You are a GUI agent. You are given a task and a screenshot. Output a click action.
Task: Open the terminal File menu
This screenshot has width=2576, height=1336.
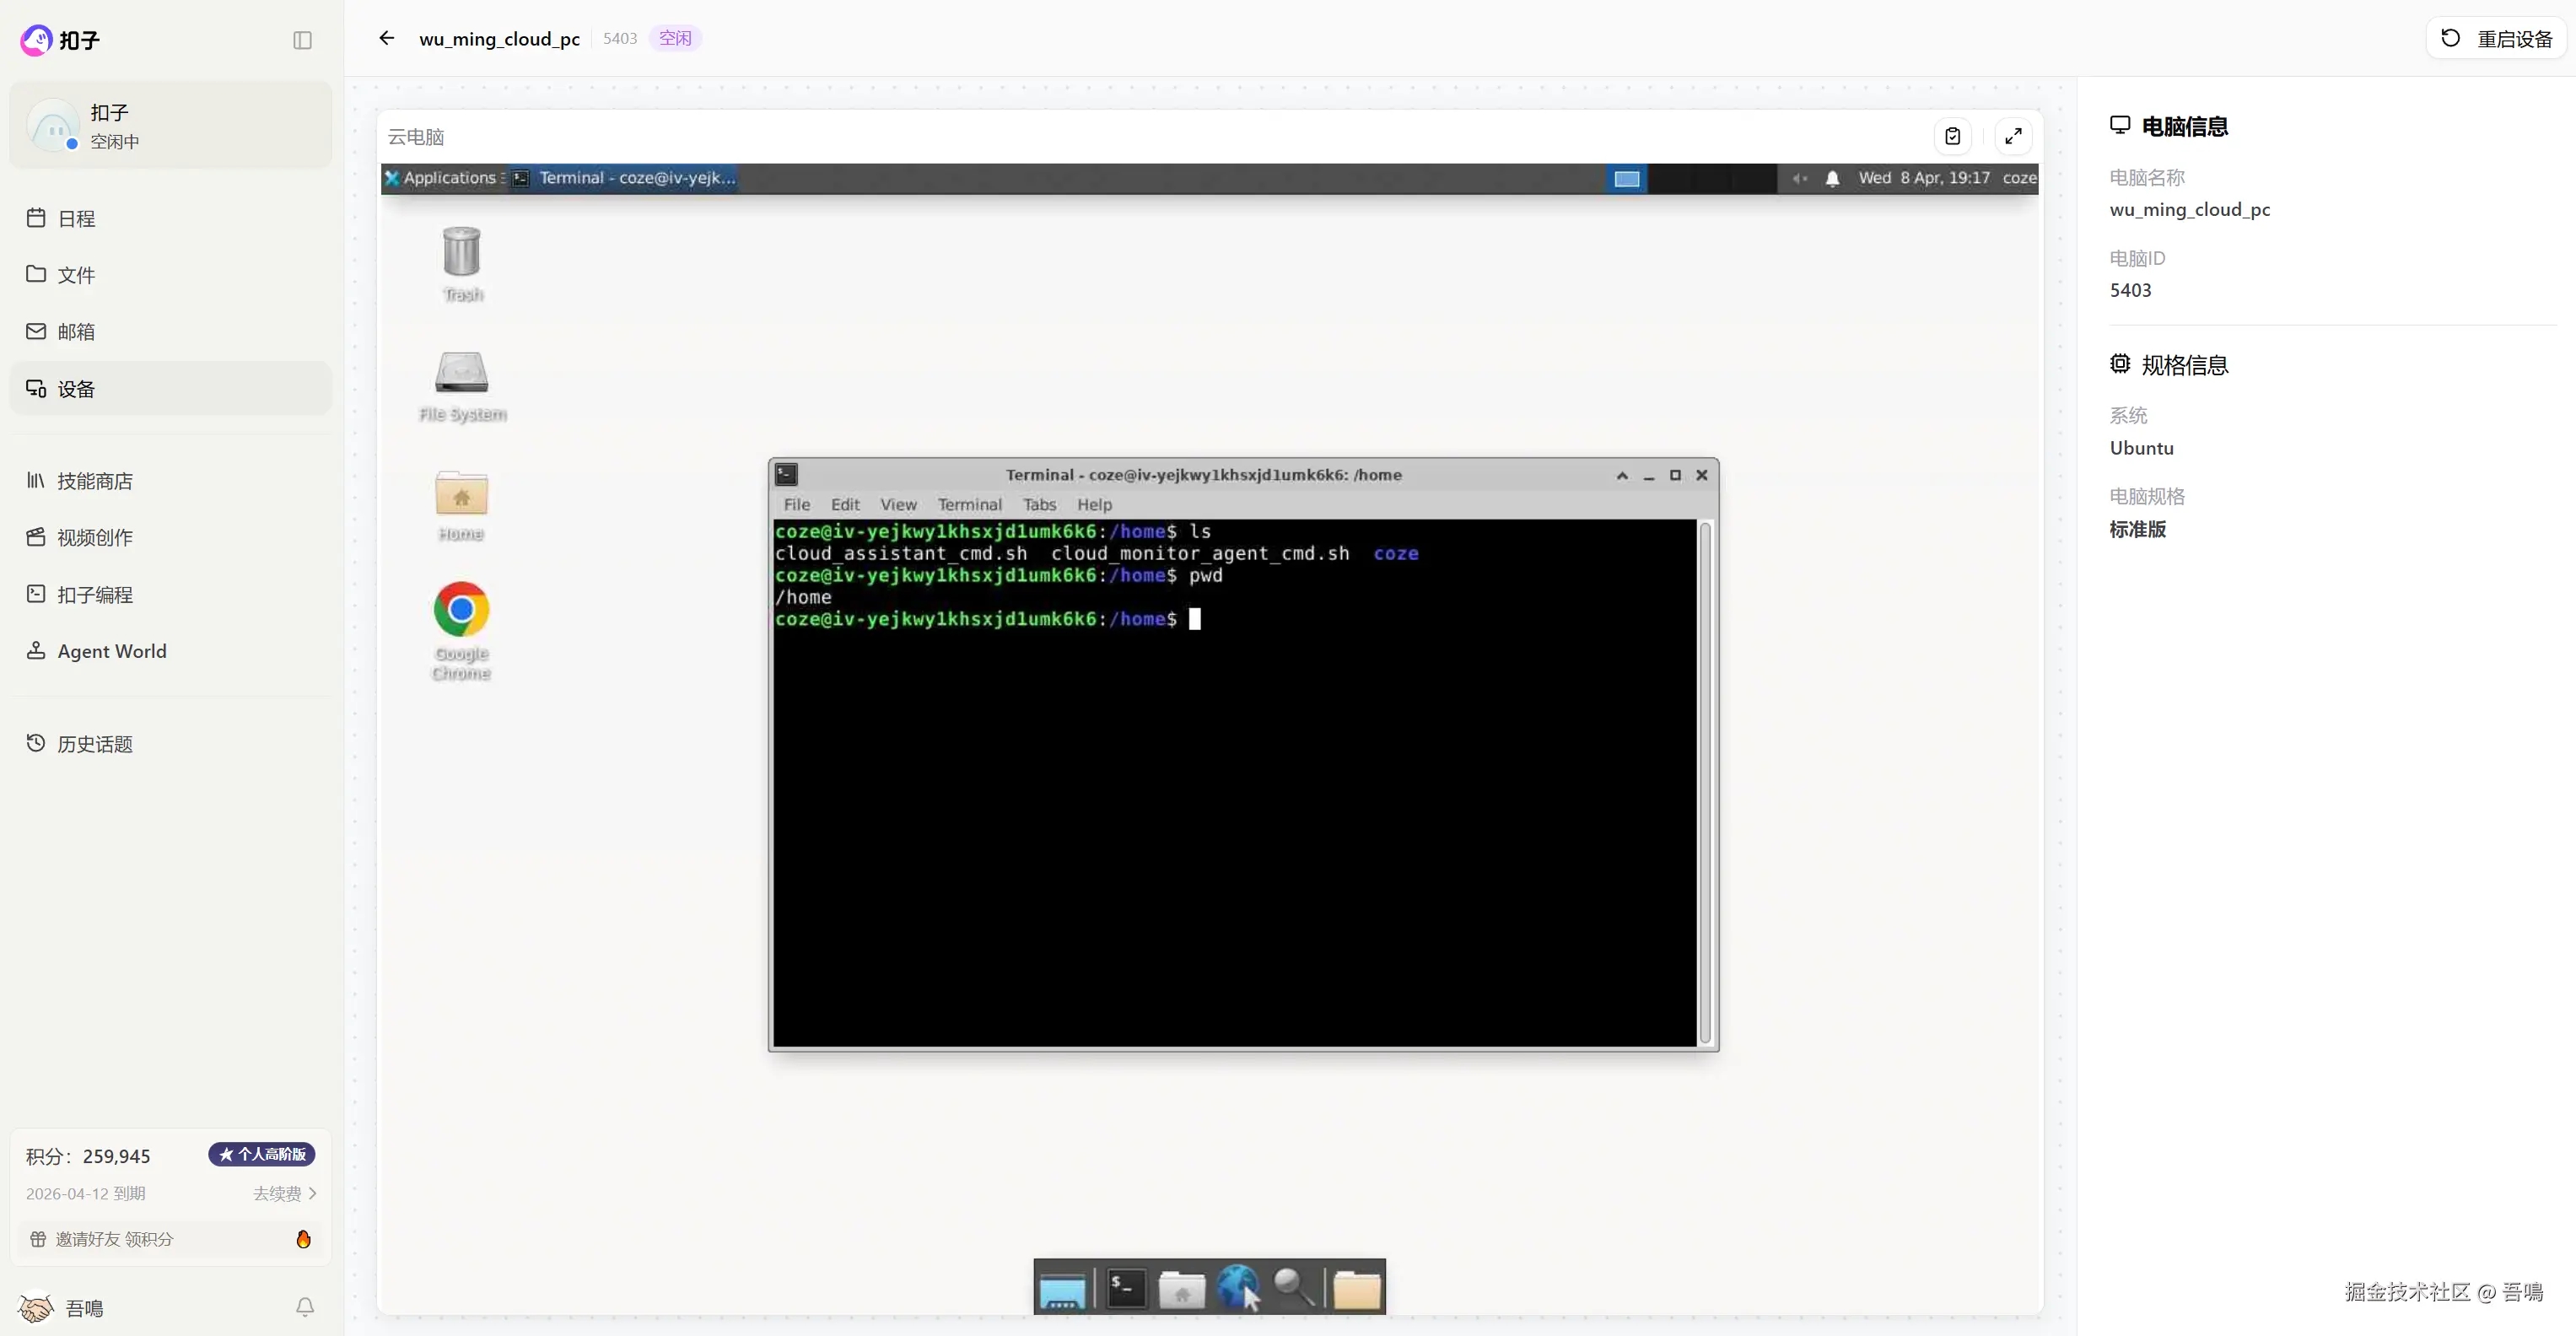(796, 505)
